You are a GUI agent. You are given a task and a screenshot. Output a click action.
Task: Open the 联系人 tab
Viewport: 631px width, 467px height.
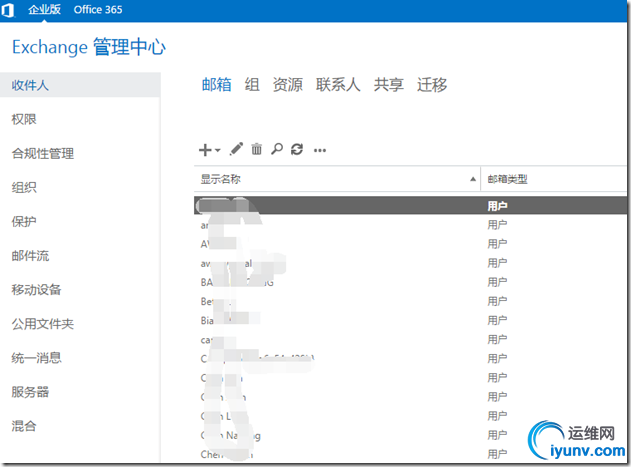pyautogui.click(x=338, y=85)
